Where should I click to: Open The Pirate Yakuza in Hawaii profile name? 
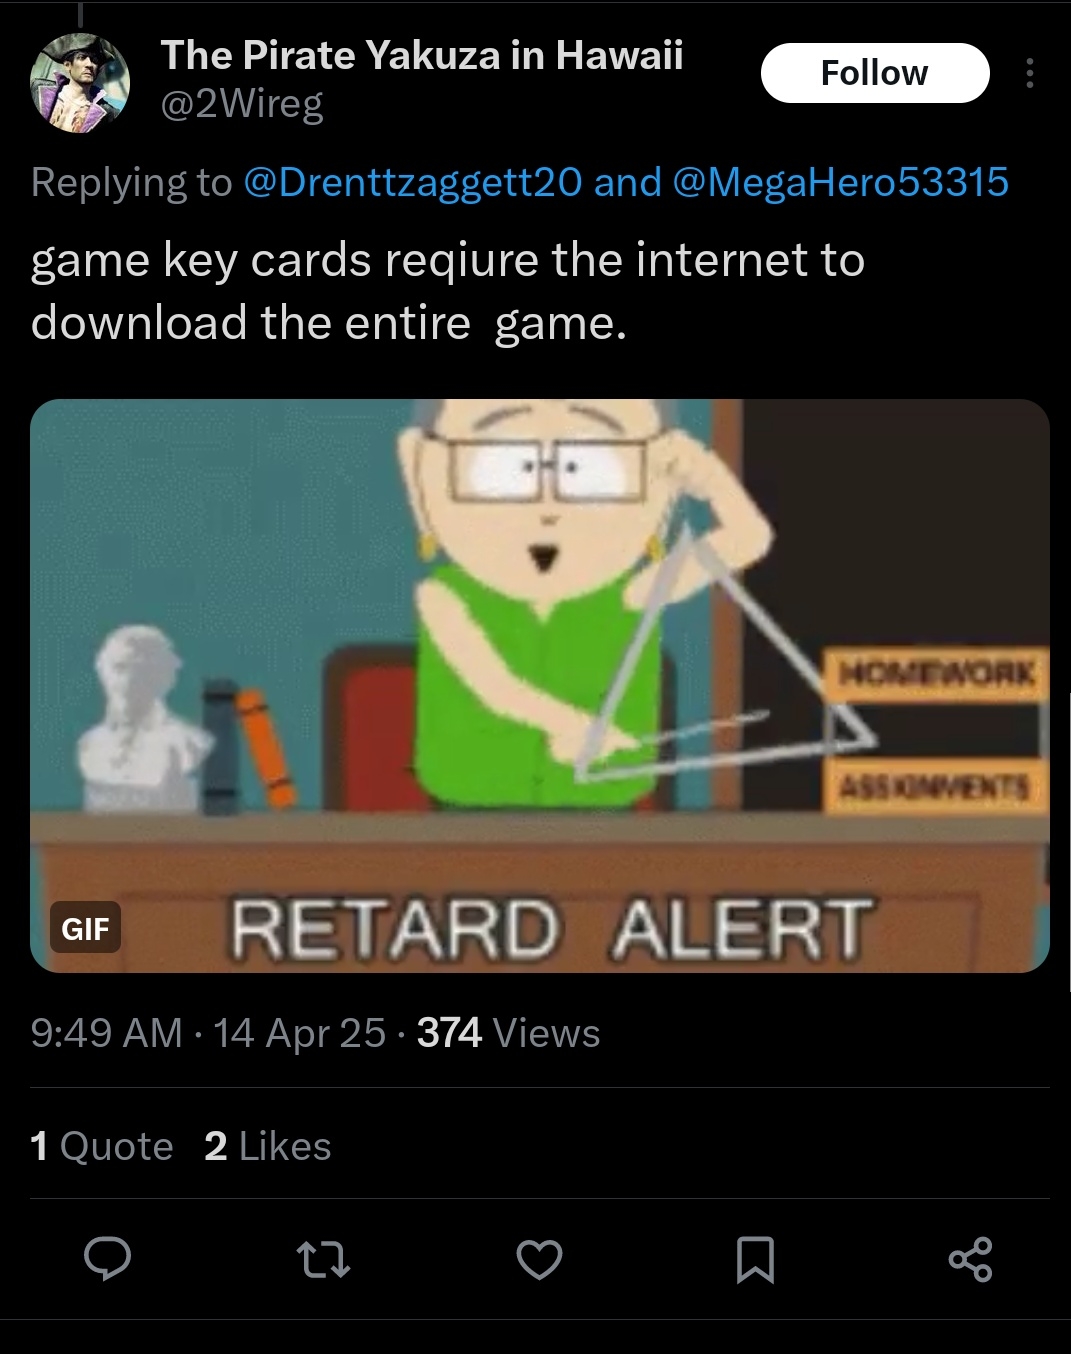click(422, 55)
